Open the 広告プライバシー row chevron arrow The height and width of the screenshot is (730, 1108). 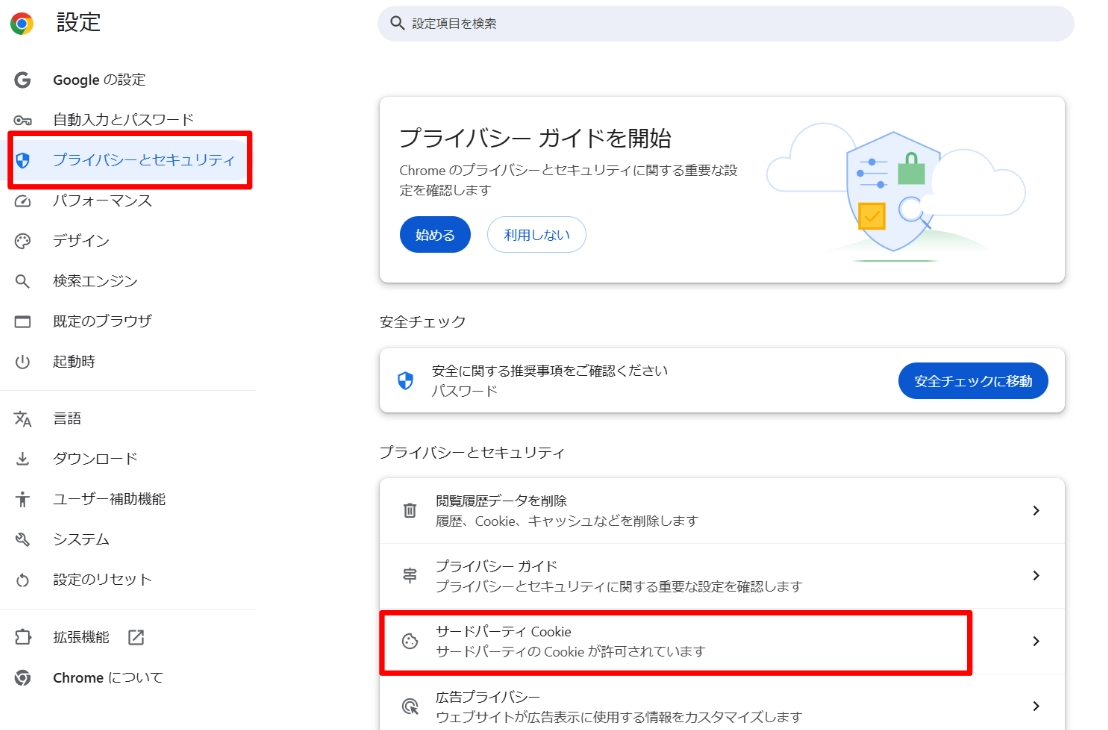[x=1036, y=706]
